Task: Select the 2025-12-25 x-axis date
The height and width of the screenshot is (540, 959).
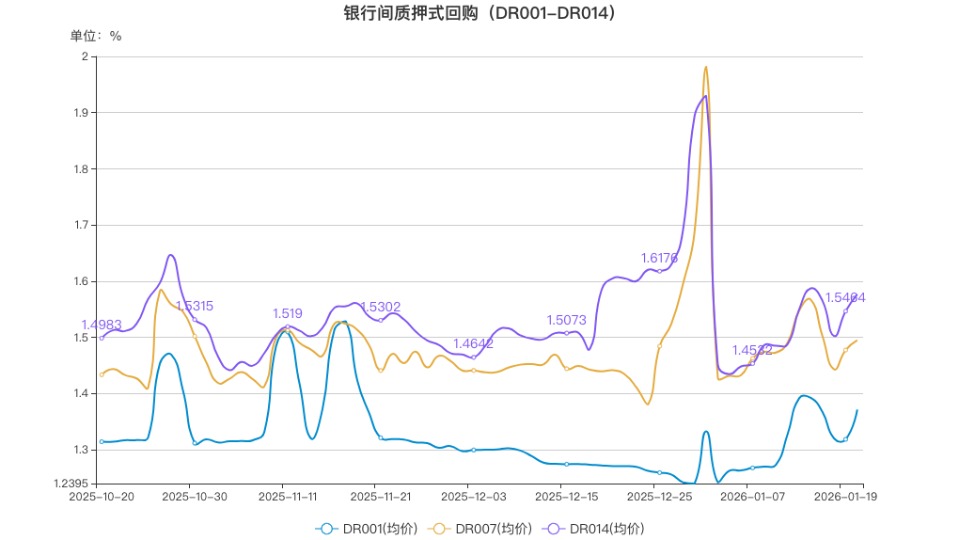Action: pos(659,496)
